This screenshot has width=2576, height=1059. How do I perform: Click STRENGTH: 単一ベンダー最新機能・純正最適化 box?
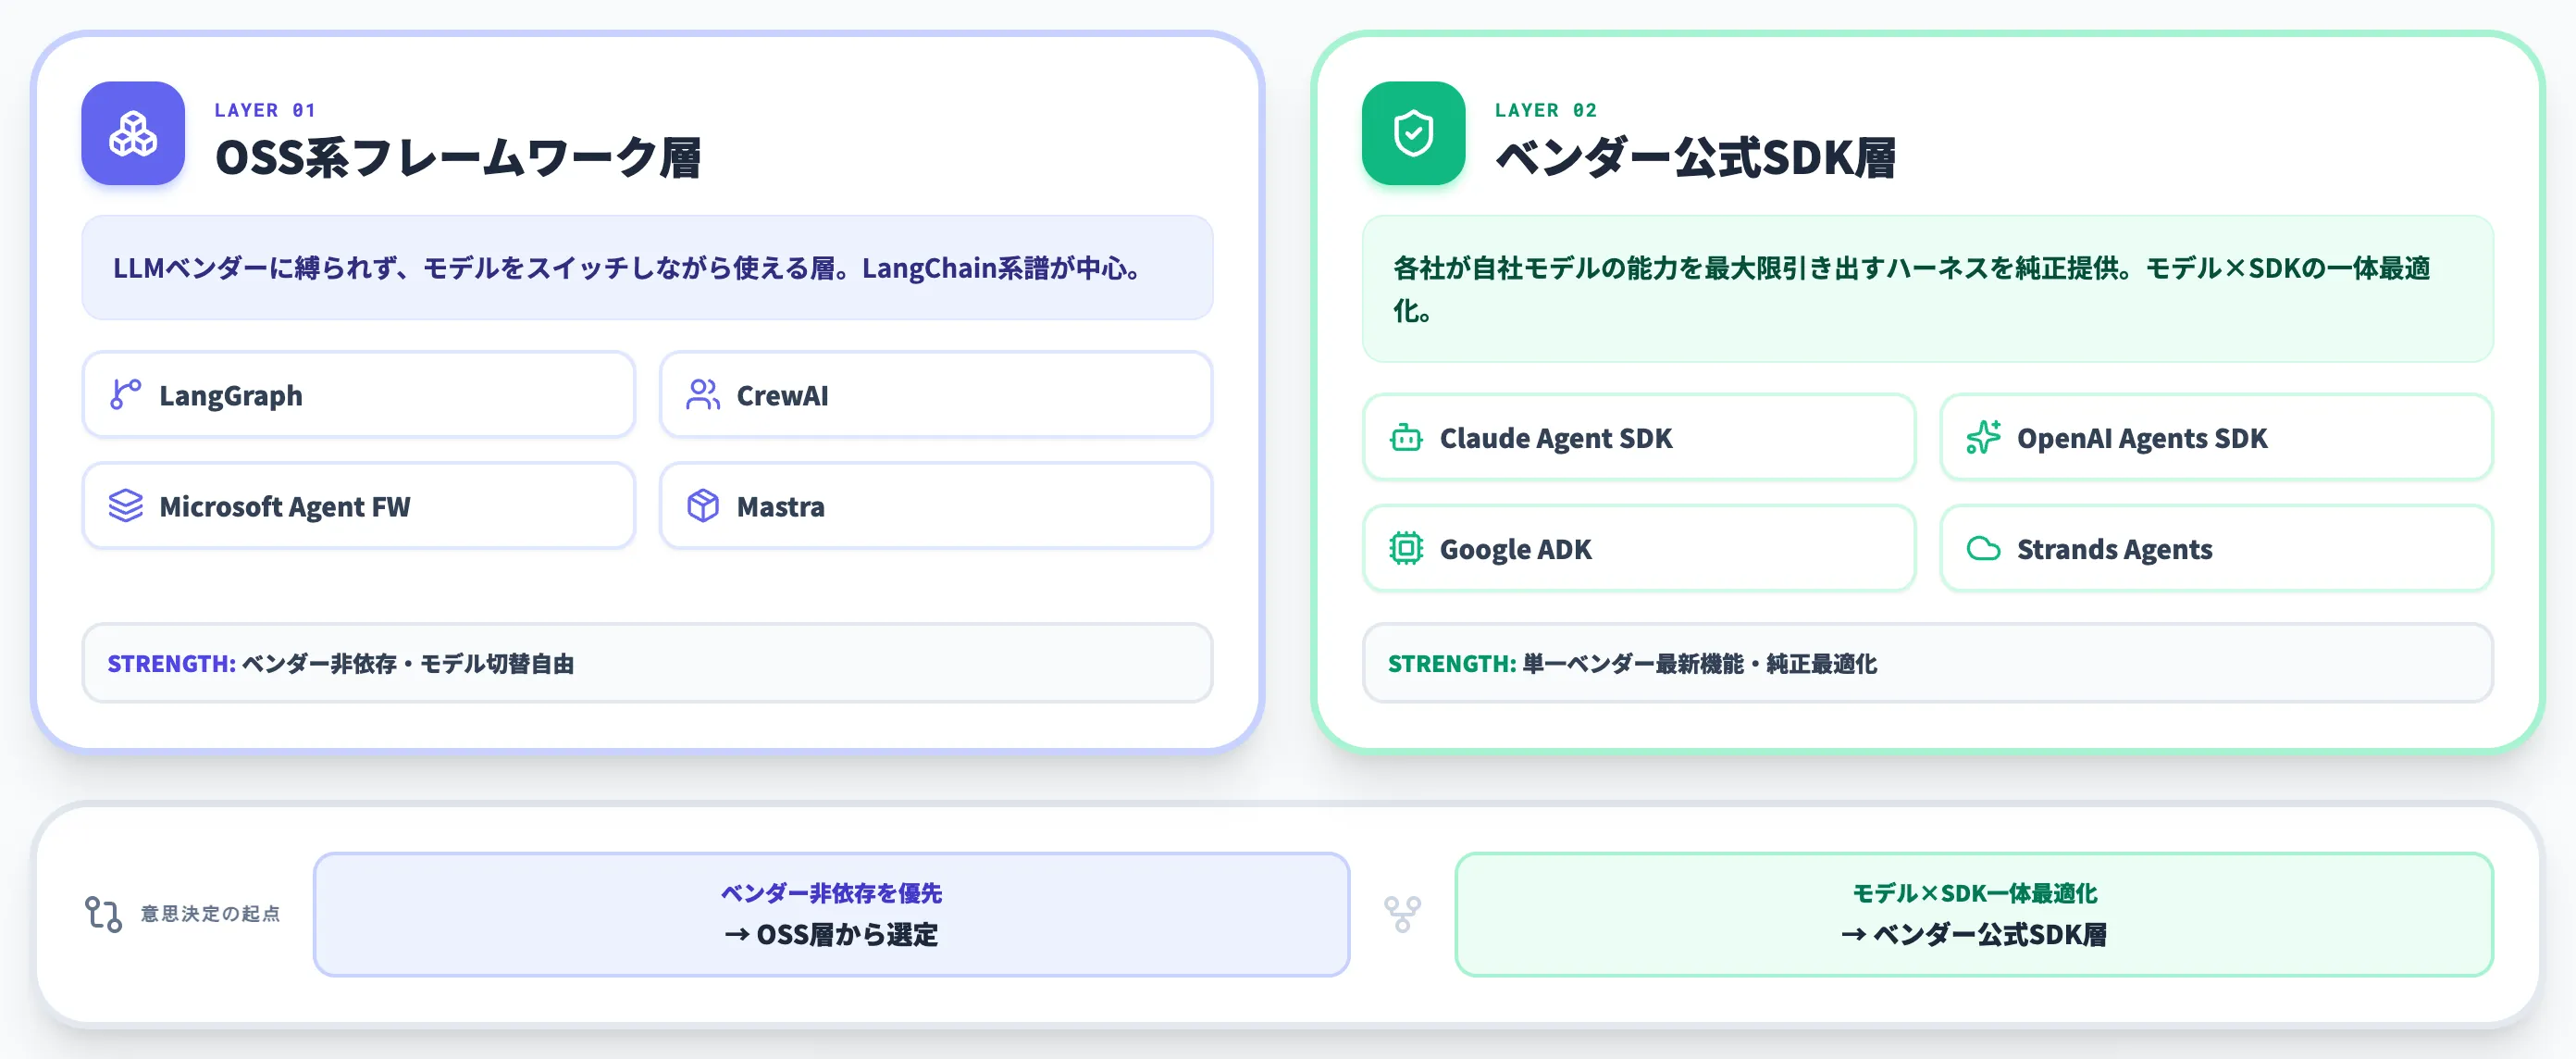click(1927, 663)
